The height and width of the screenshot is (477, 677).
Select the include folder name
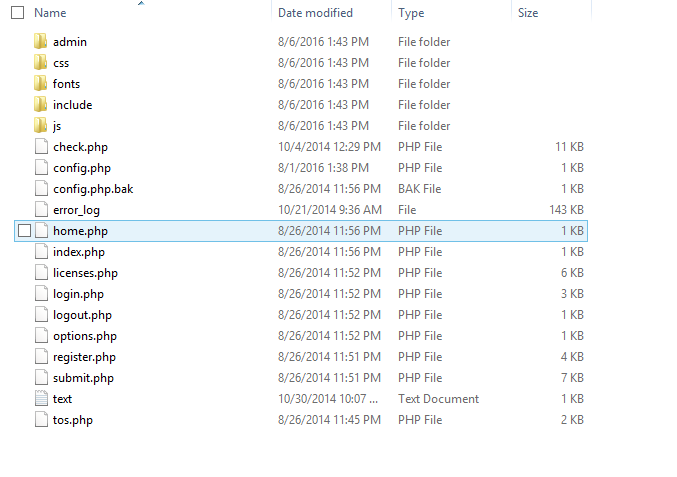point(73,105)
